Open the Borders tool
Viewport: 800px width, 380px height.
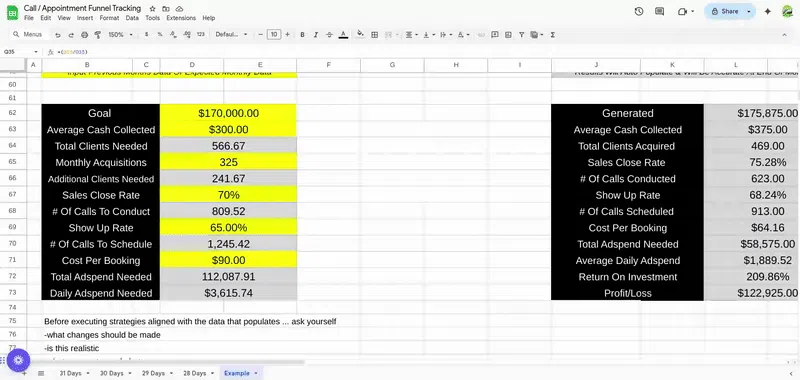374,35
